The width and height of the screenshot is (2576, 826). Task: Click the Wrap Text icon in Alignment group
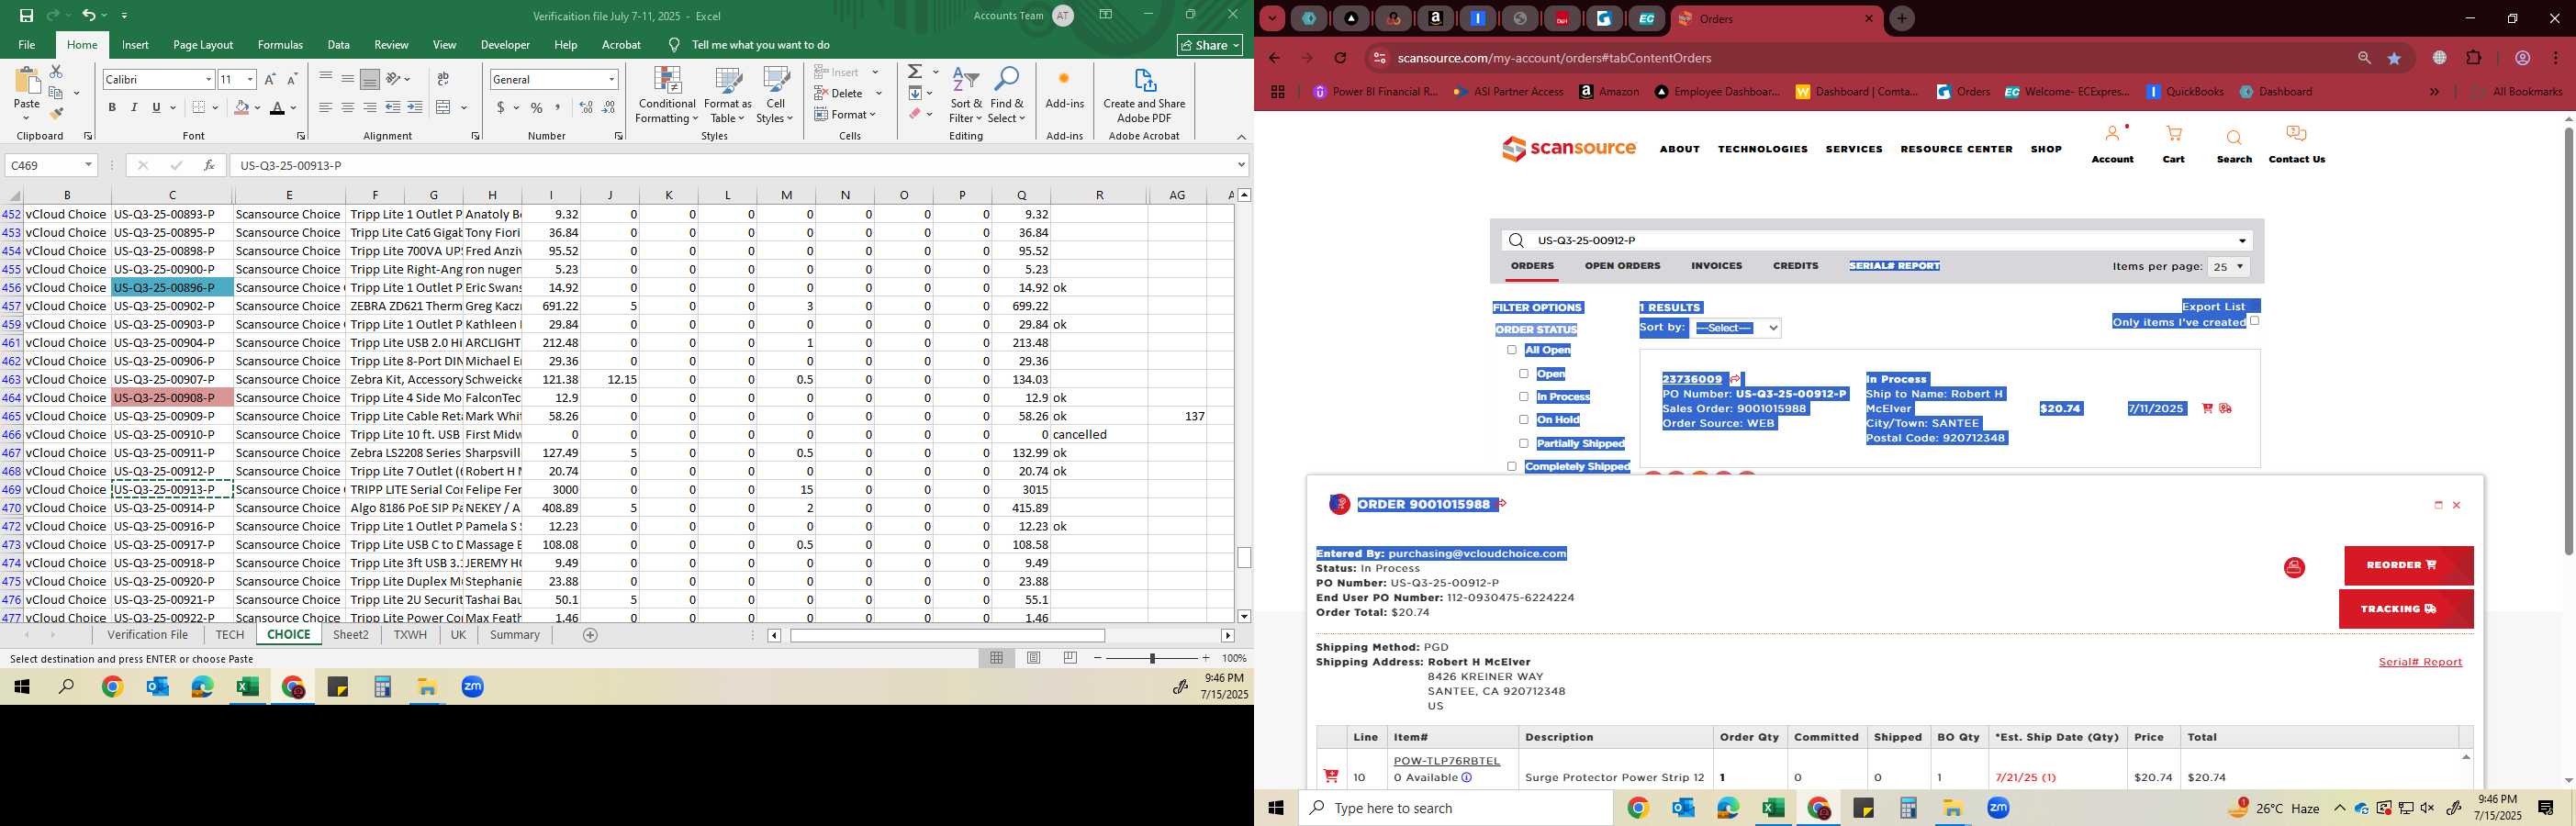[x=443, y=79]
